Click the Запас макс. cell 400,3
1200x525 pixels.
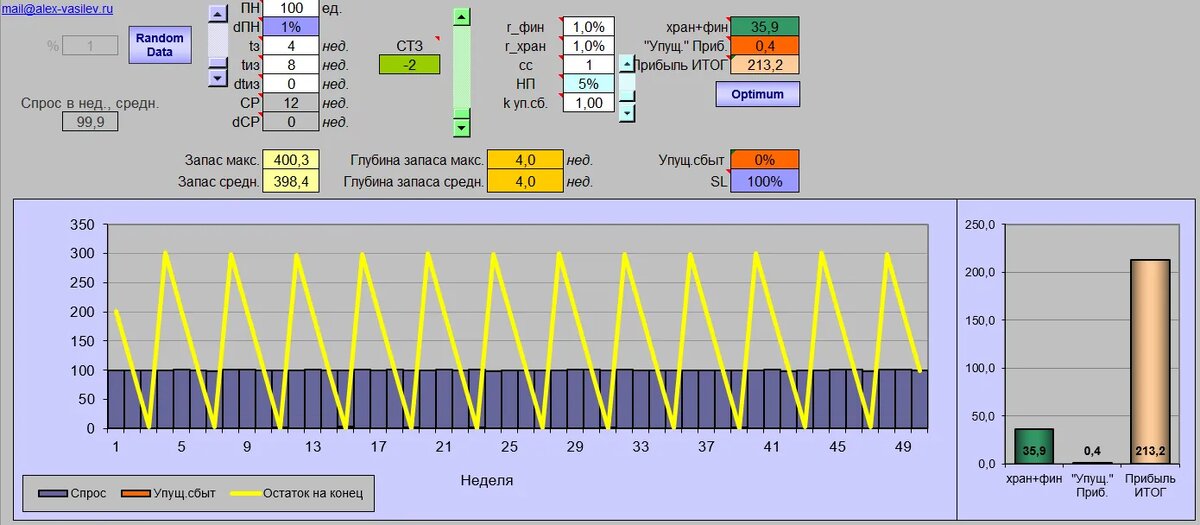[x=291, y=159]
